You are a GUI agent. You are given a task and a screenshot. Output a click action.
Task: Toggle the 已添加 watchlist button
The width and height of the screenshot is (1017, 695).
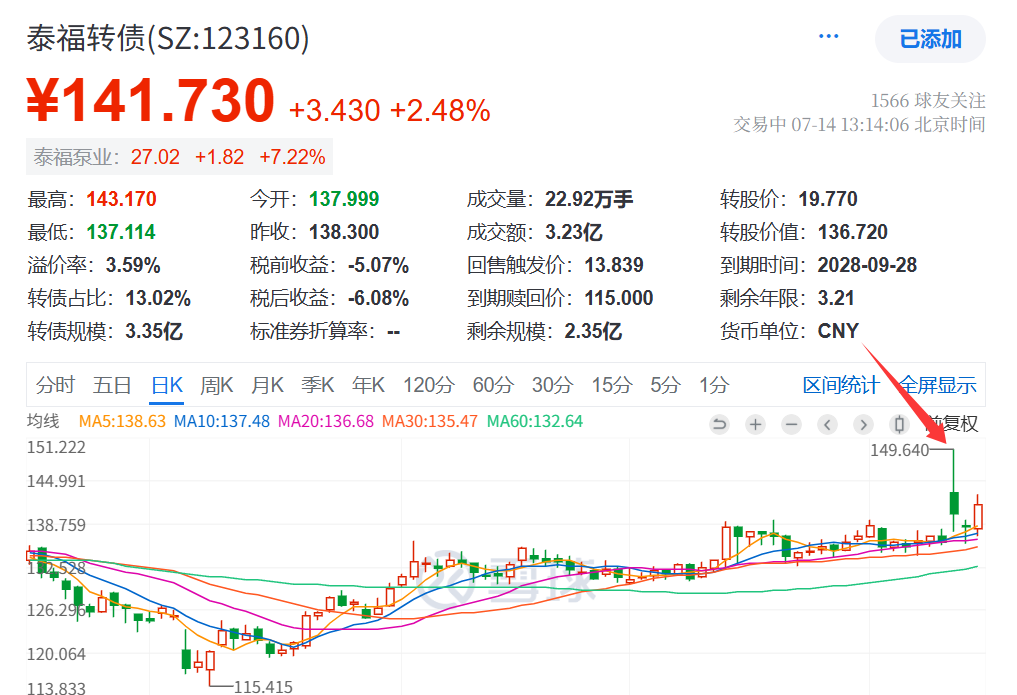(930, 39)
